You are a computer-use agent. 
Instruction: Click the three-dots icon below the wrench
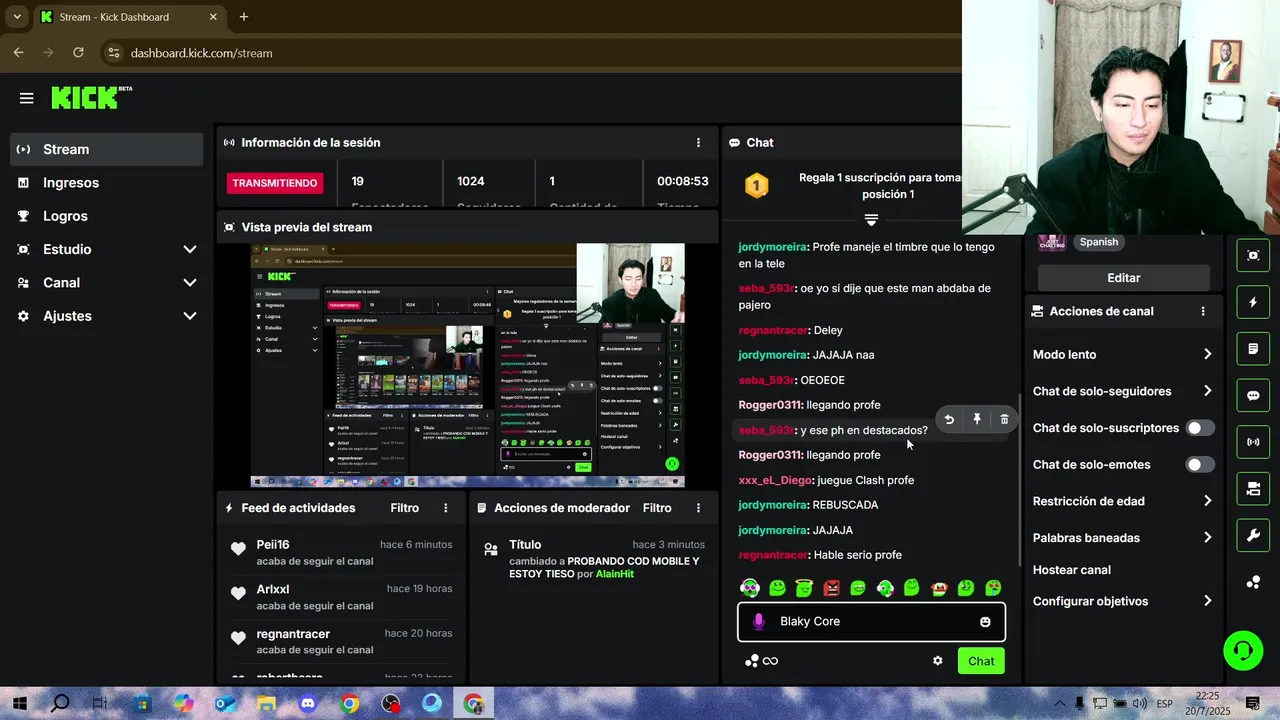(1253, 582)
